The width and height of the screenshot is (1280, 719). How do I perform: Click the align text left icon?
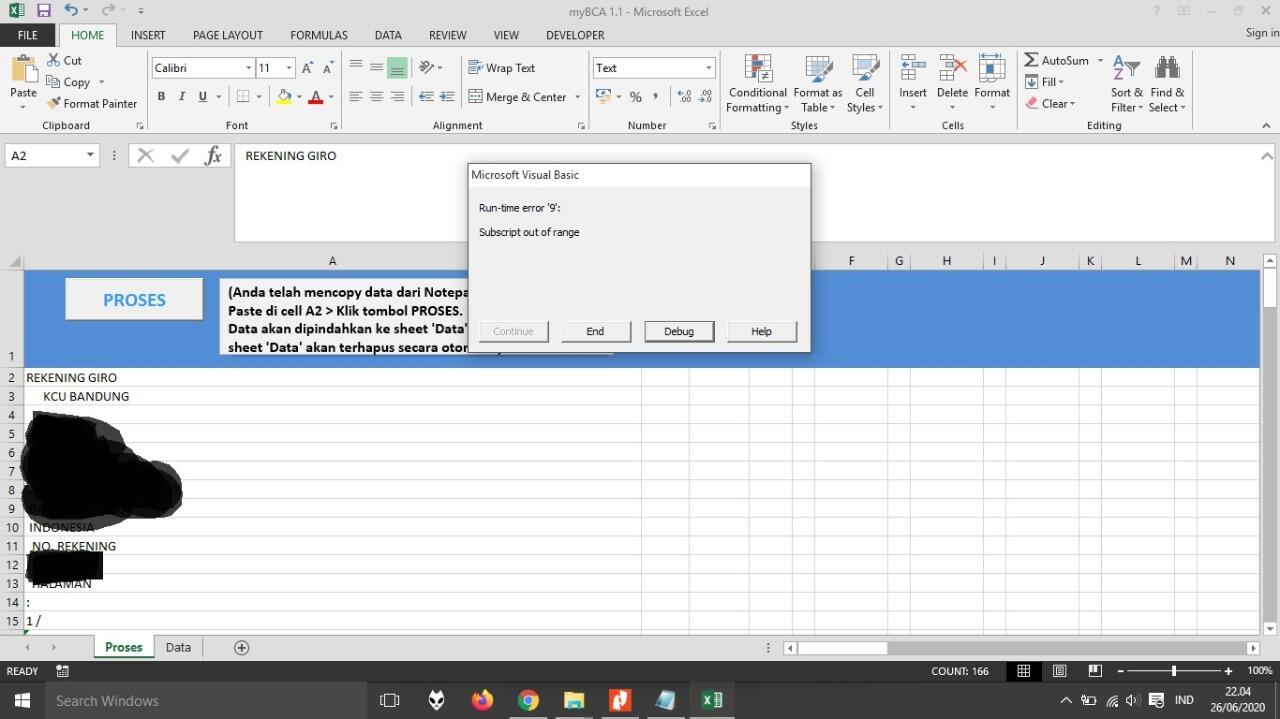(x=356, y=97)
